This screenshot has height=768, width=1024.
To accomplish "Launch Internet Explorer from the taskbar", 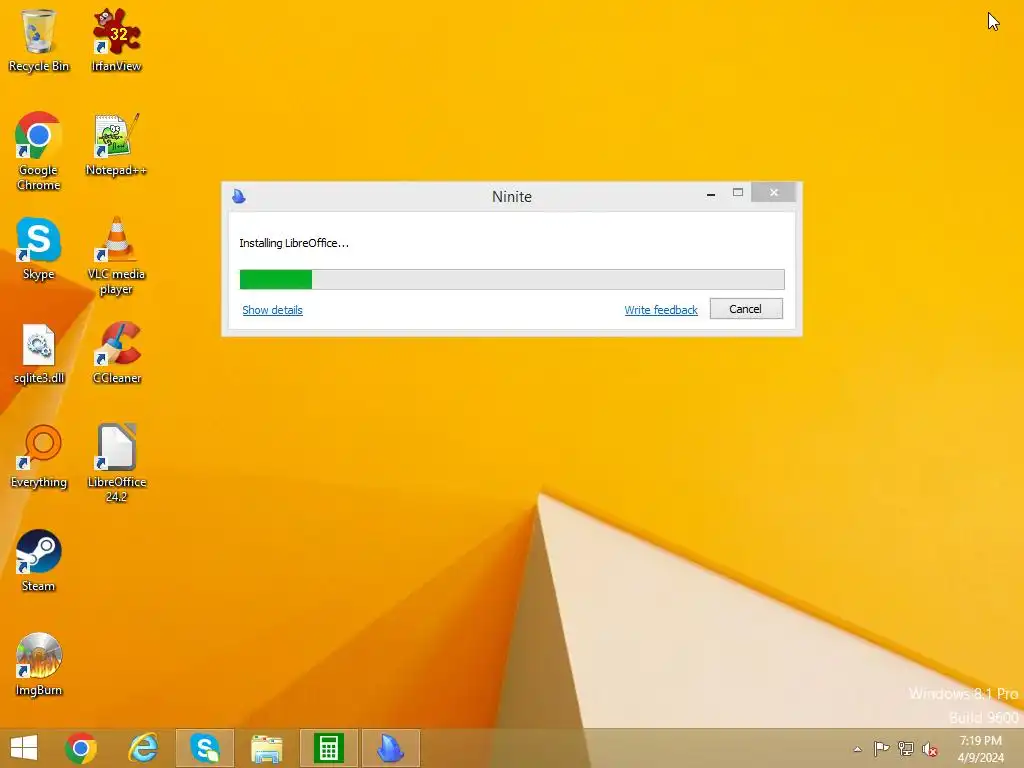I will [143, 748].
